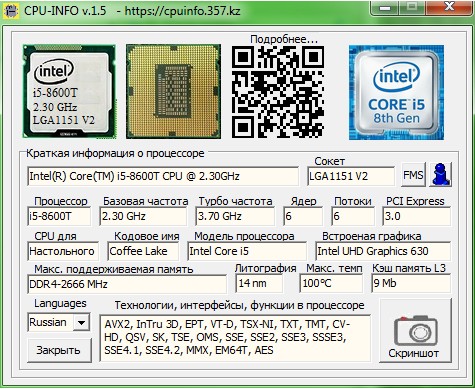Click the CPU-INFO app icon in title bar
The width and height of the screenshot is (475, 389).
pyautogui.click(x=10, y=11)
